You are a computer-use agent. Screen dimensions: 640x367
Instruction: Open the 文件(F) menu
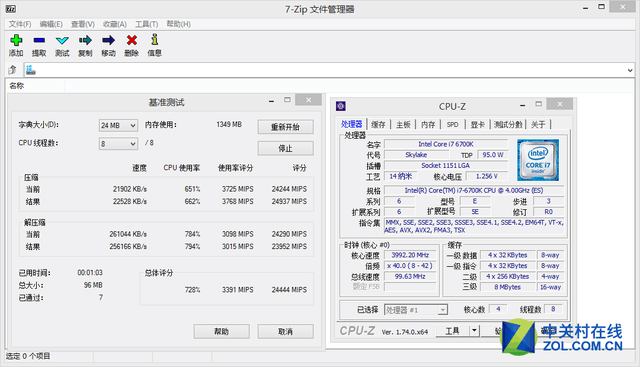point(20,24)
